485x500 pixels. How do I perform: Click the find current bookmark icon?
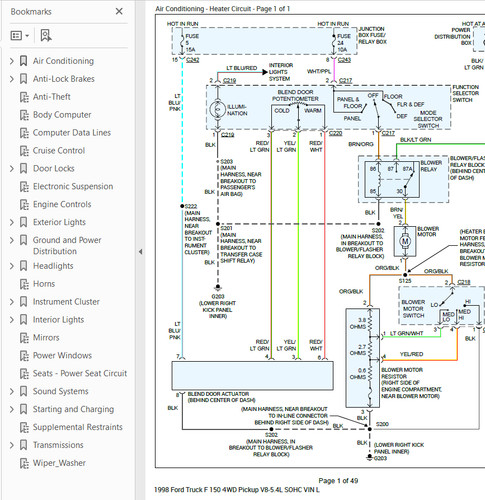tap(46, 35)
